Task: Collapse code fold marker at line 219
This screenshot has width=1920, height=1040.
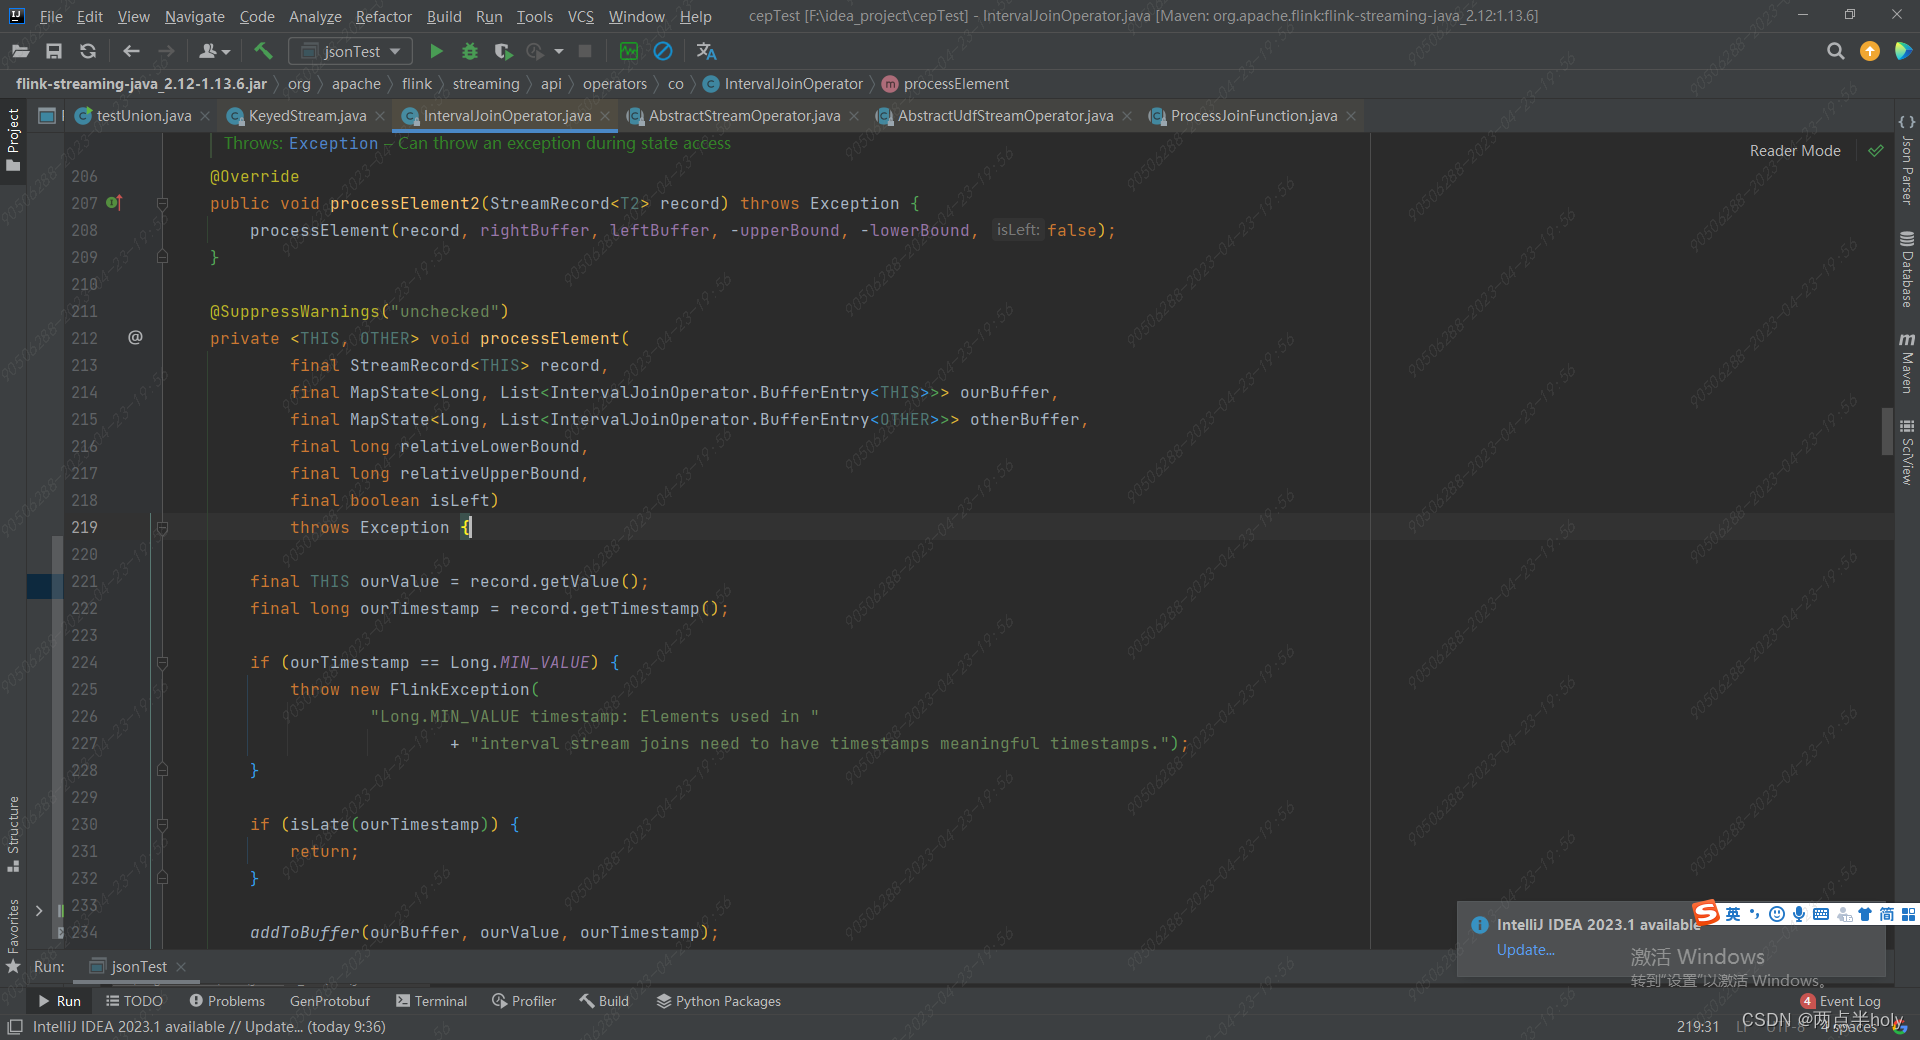Action: pyautogui.click(x=162, y=527)
